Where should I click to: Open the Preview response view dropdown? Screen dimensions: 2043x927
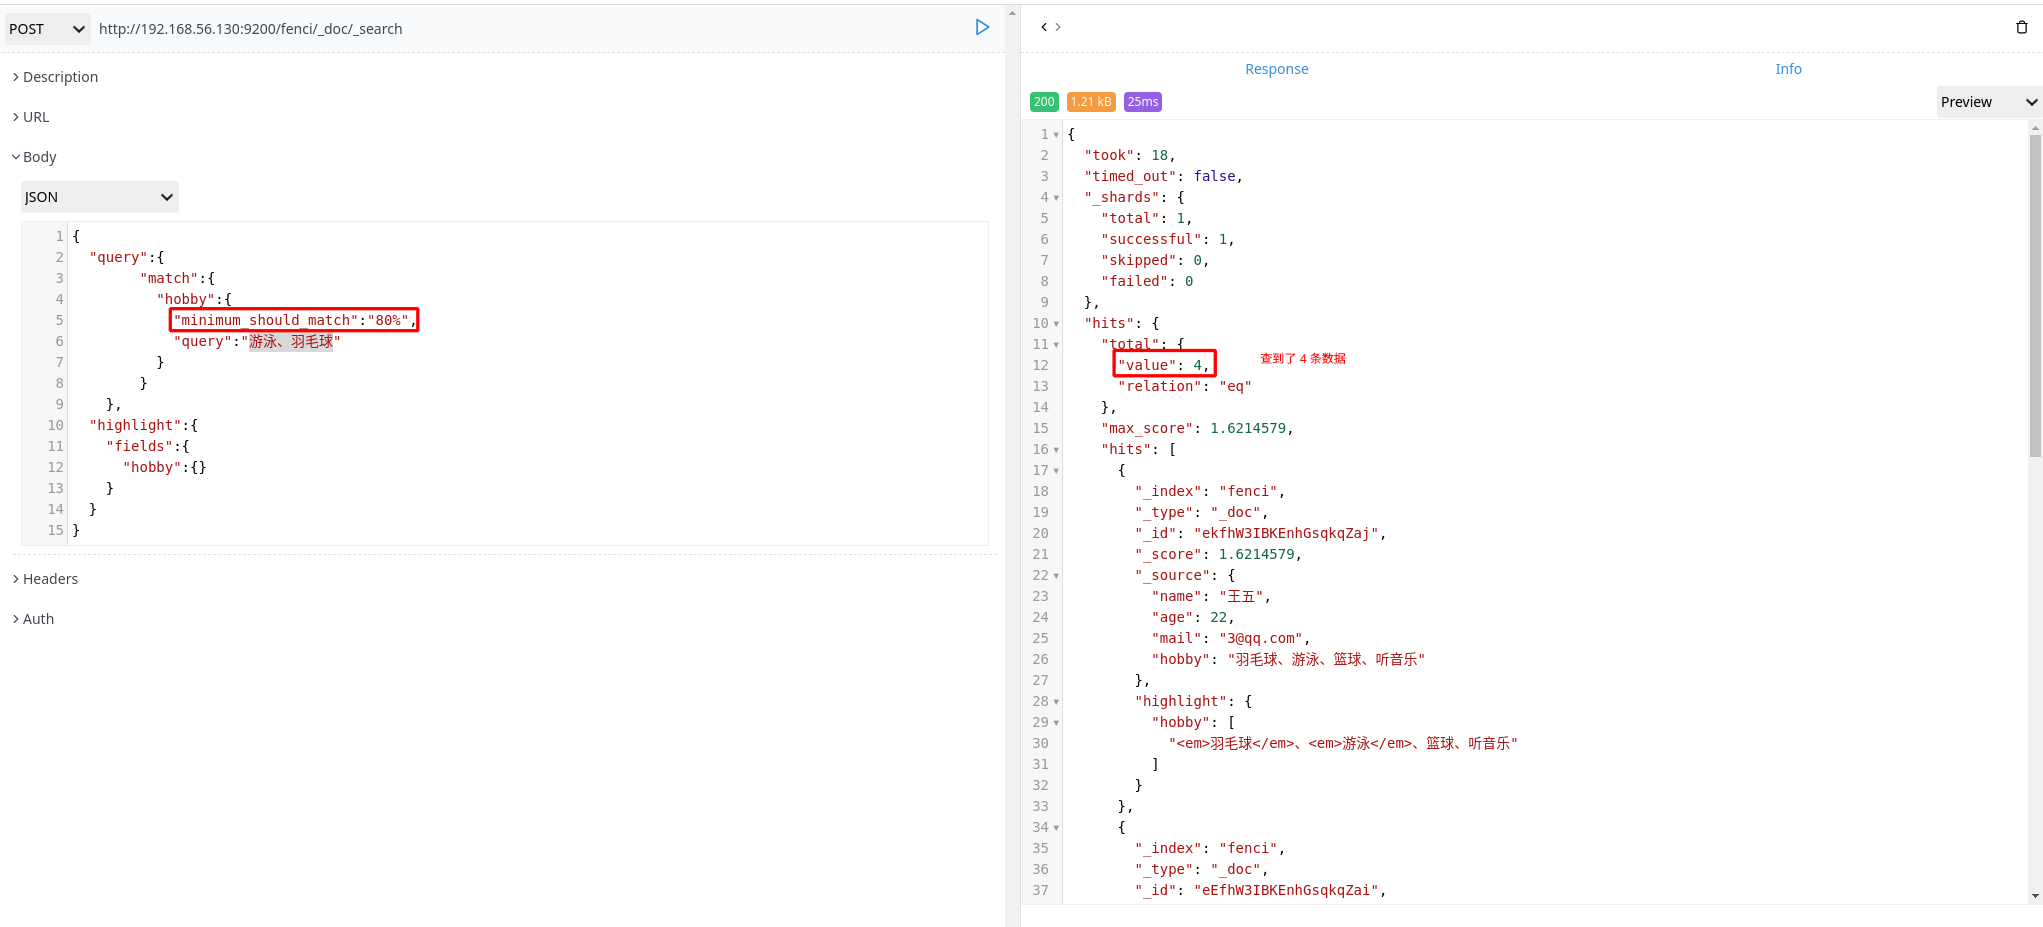(1987, 102)
